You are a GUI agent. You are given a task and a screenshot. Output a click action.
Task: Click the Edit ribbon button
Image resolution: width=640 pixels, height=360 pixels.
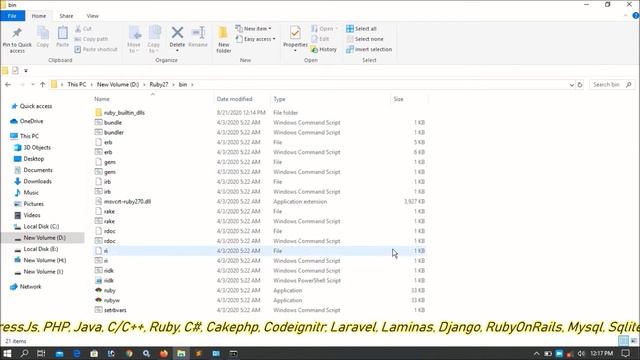point(320,39)
